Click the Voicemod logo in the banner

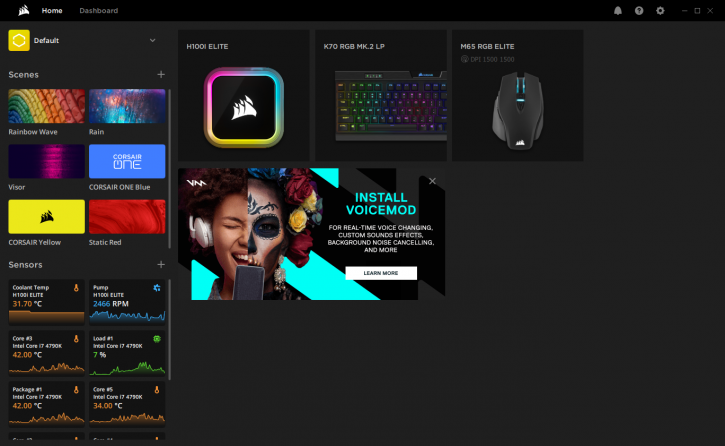(x=197, y=183)
